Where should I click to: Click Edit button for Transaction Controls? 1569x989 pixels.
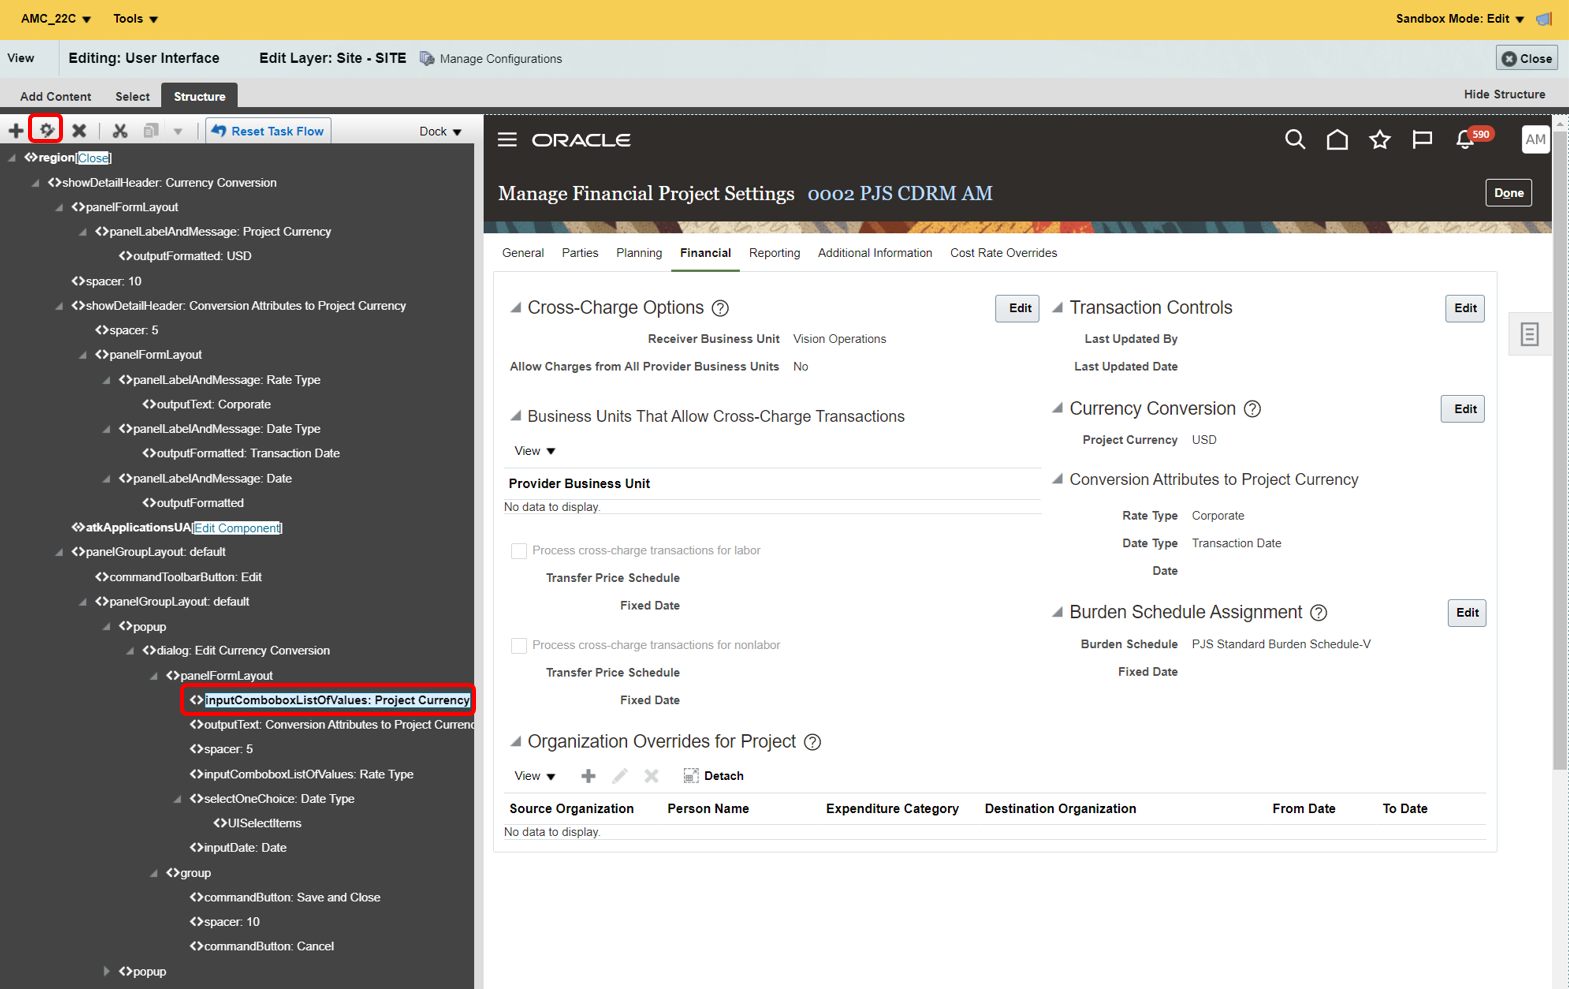click(1465, 309)
